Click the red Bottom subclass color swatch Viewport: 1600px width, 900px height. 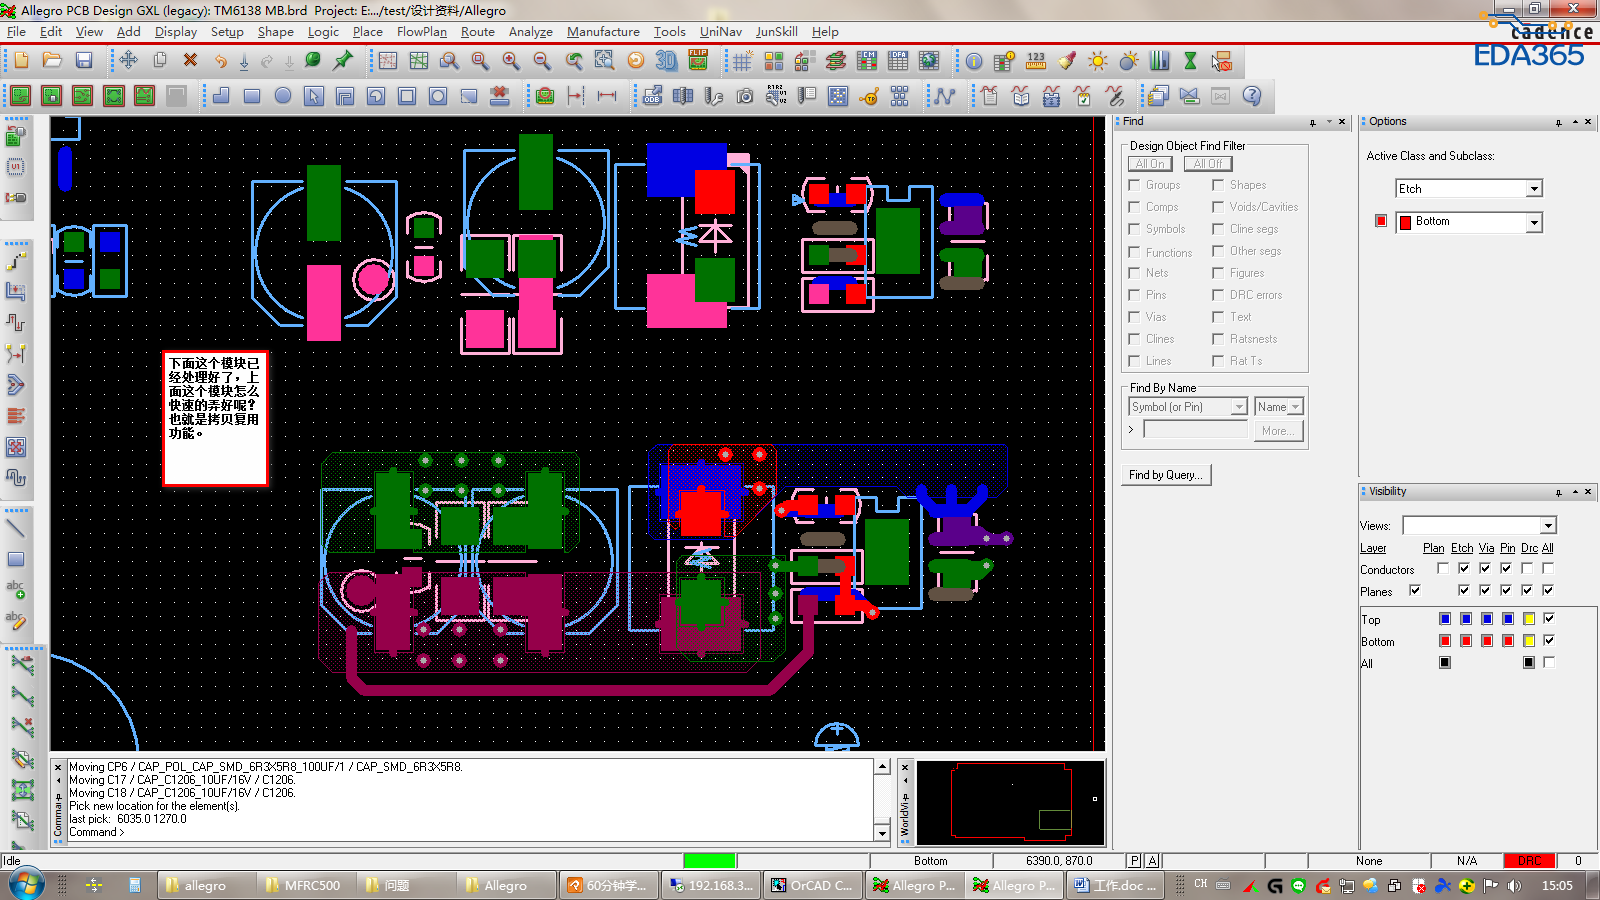[1381, 221]
